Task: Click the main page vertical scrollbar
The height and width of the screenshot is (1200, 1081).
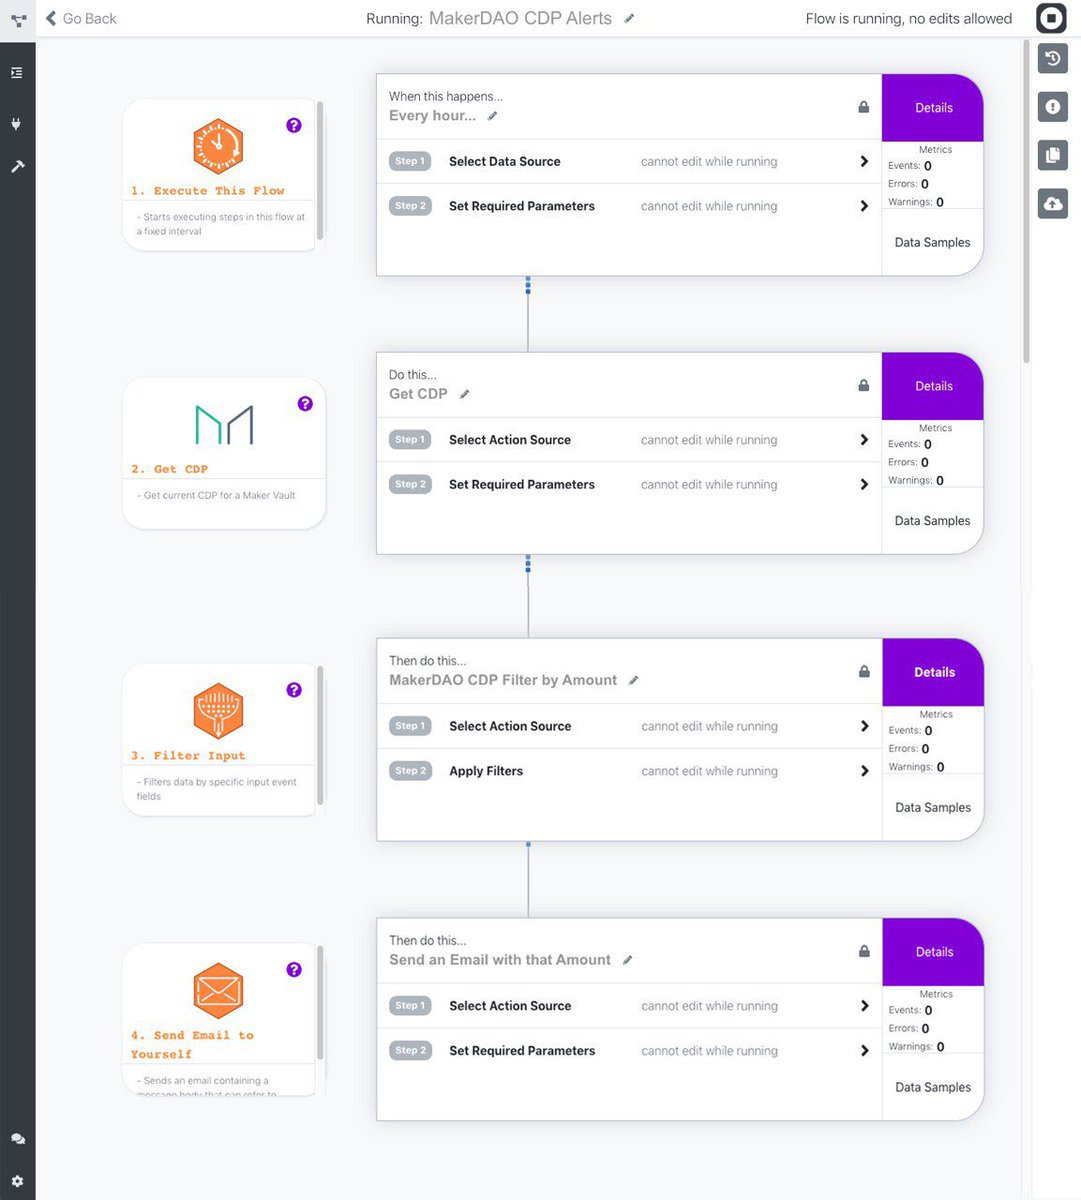Action: coord(1026,200)
